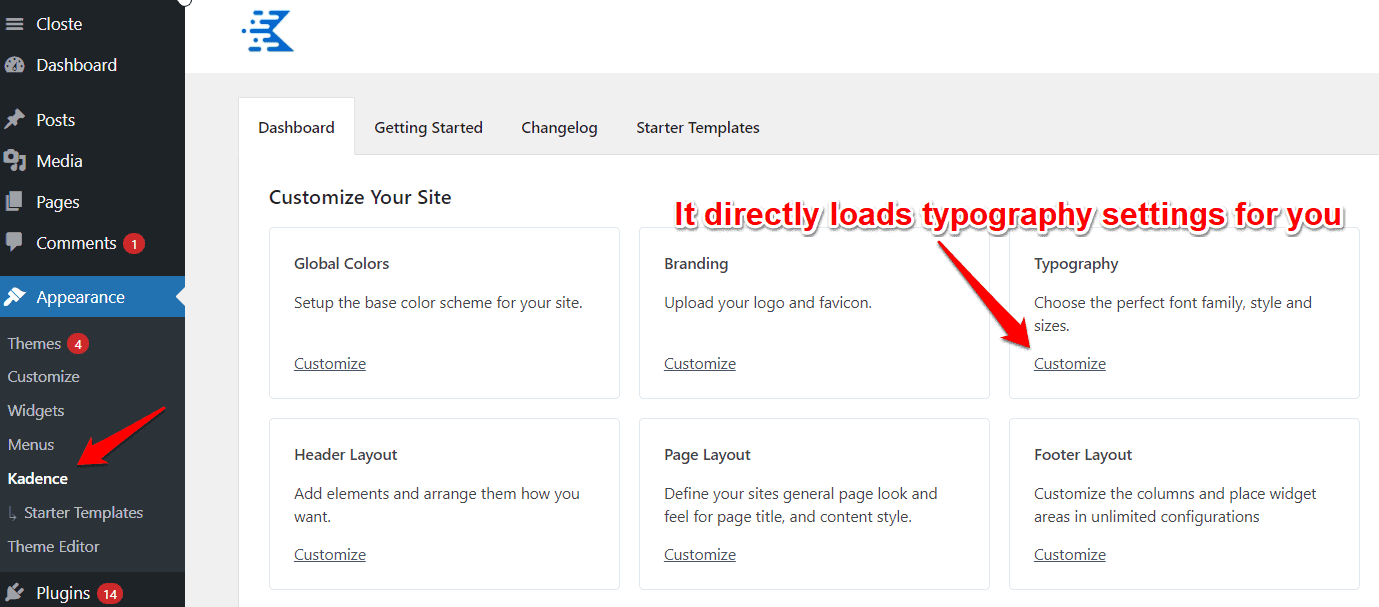This screenshot has width=1379, height=607.
Task: Click the Dashboard gauge icon in sidebar
Action: pyautogui.click(x=14, y=65)
